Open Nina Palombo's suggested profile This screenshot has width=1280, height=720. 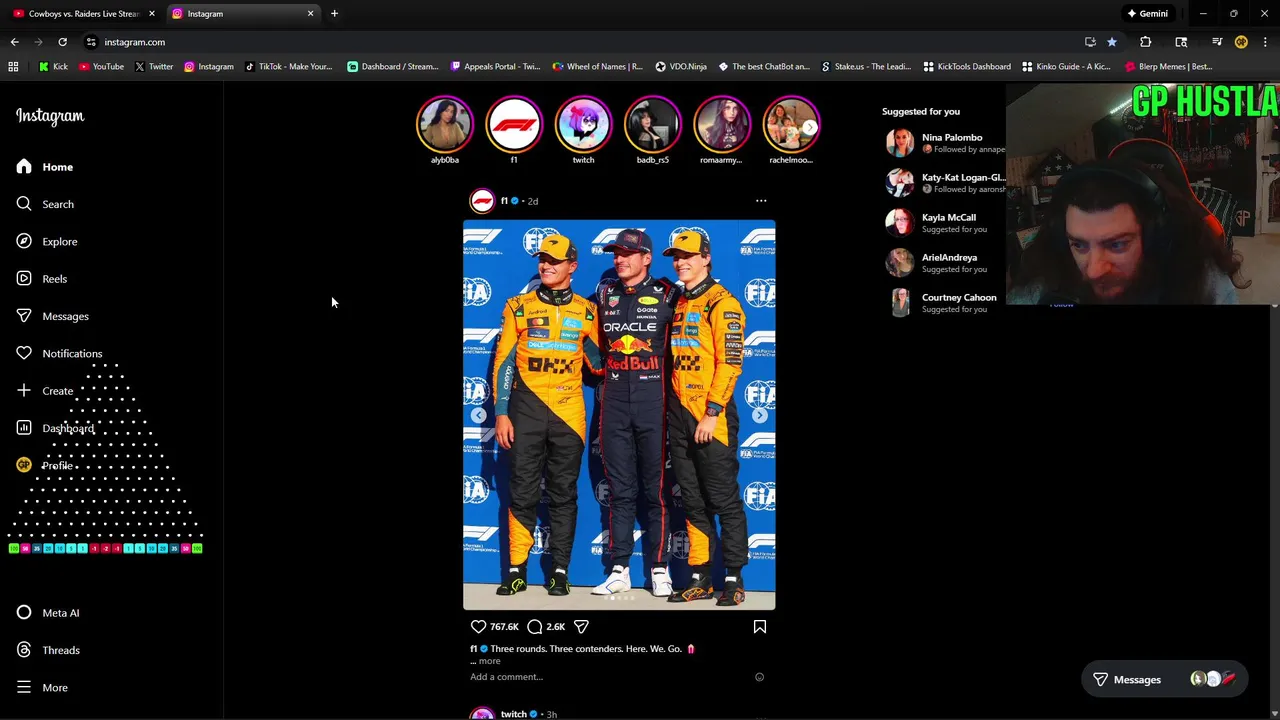[952, 137]
